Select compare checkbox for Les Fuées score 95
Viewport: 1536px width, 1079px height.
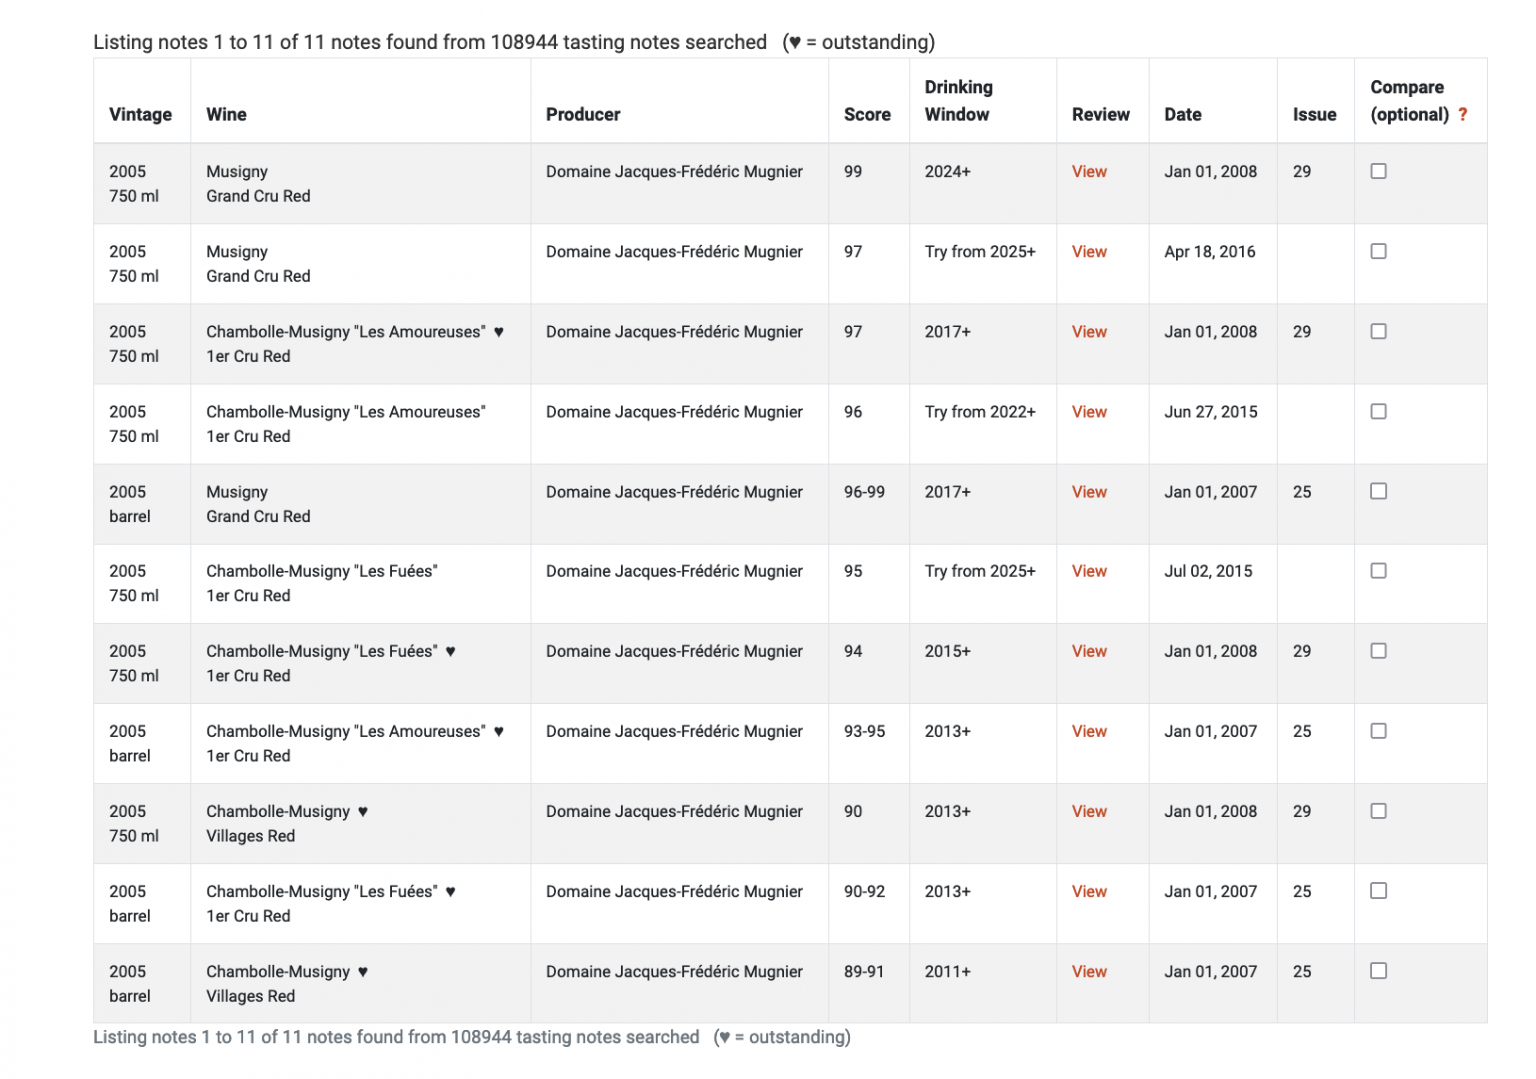(1379, 570)
